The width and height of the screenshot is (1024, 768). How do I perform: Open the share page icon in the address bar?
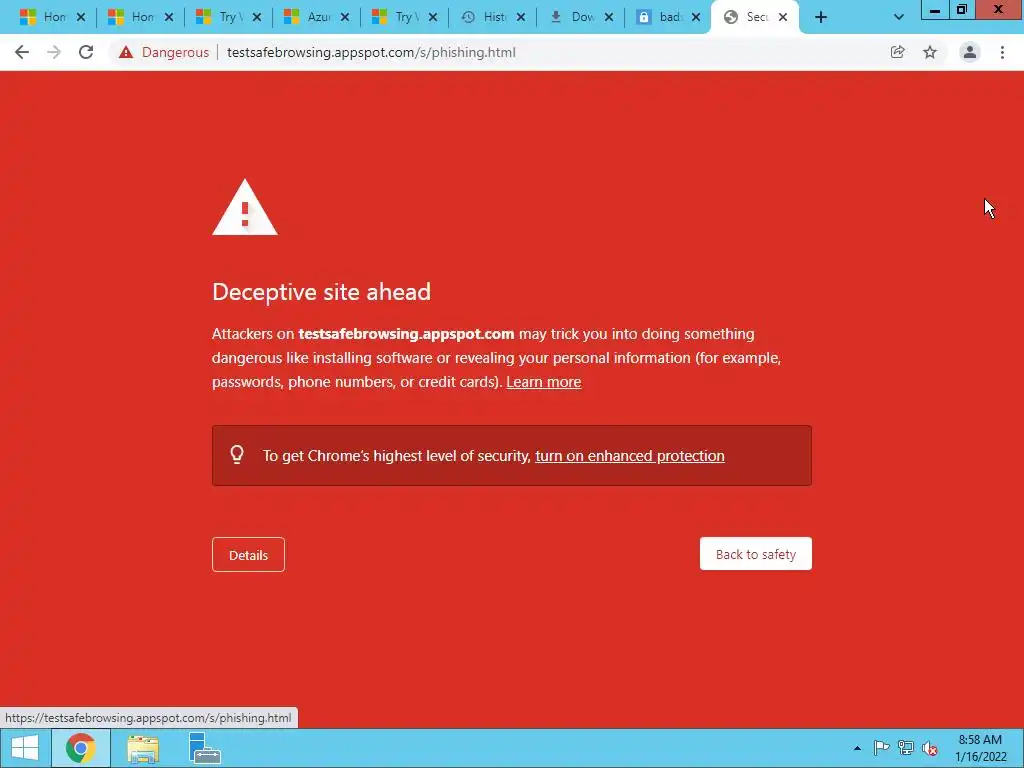coord(897,52)
